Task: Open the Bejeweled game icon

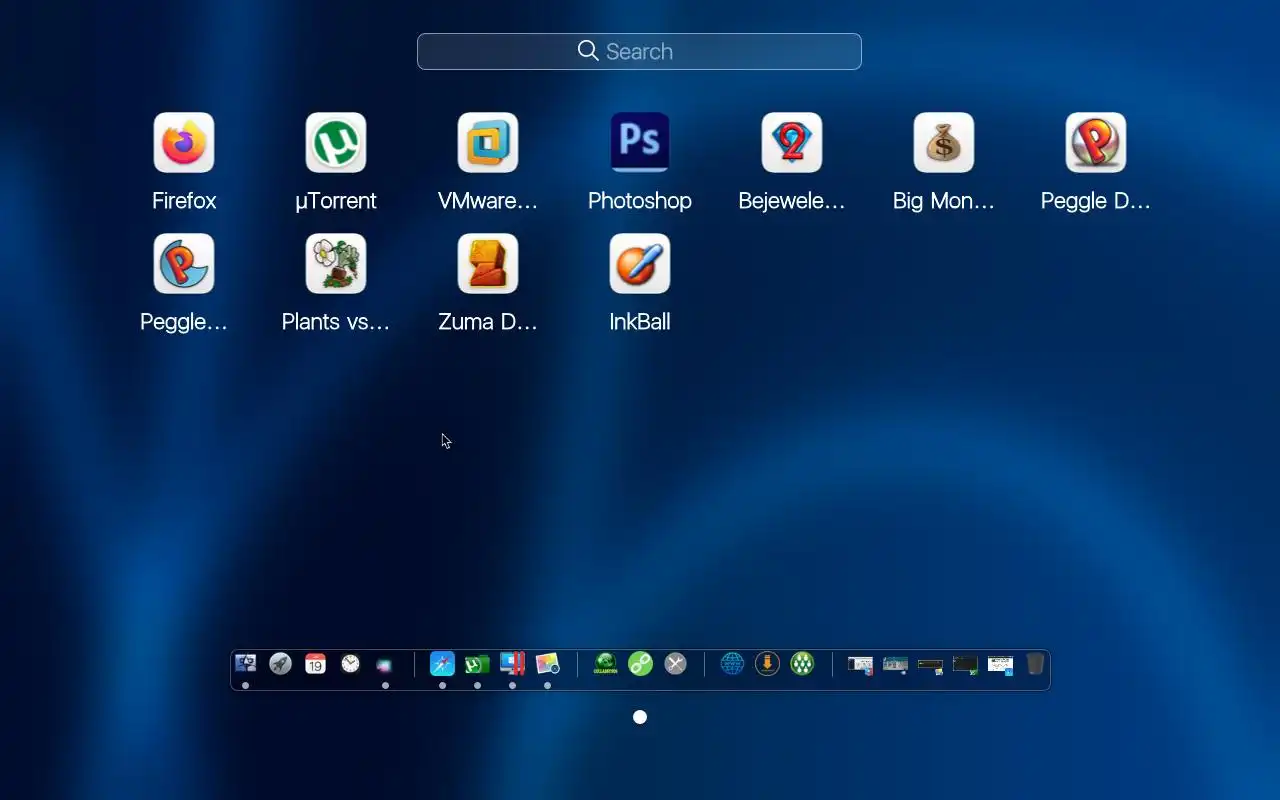Action: click(x=792, y=143)
